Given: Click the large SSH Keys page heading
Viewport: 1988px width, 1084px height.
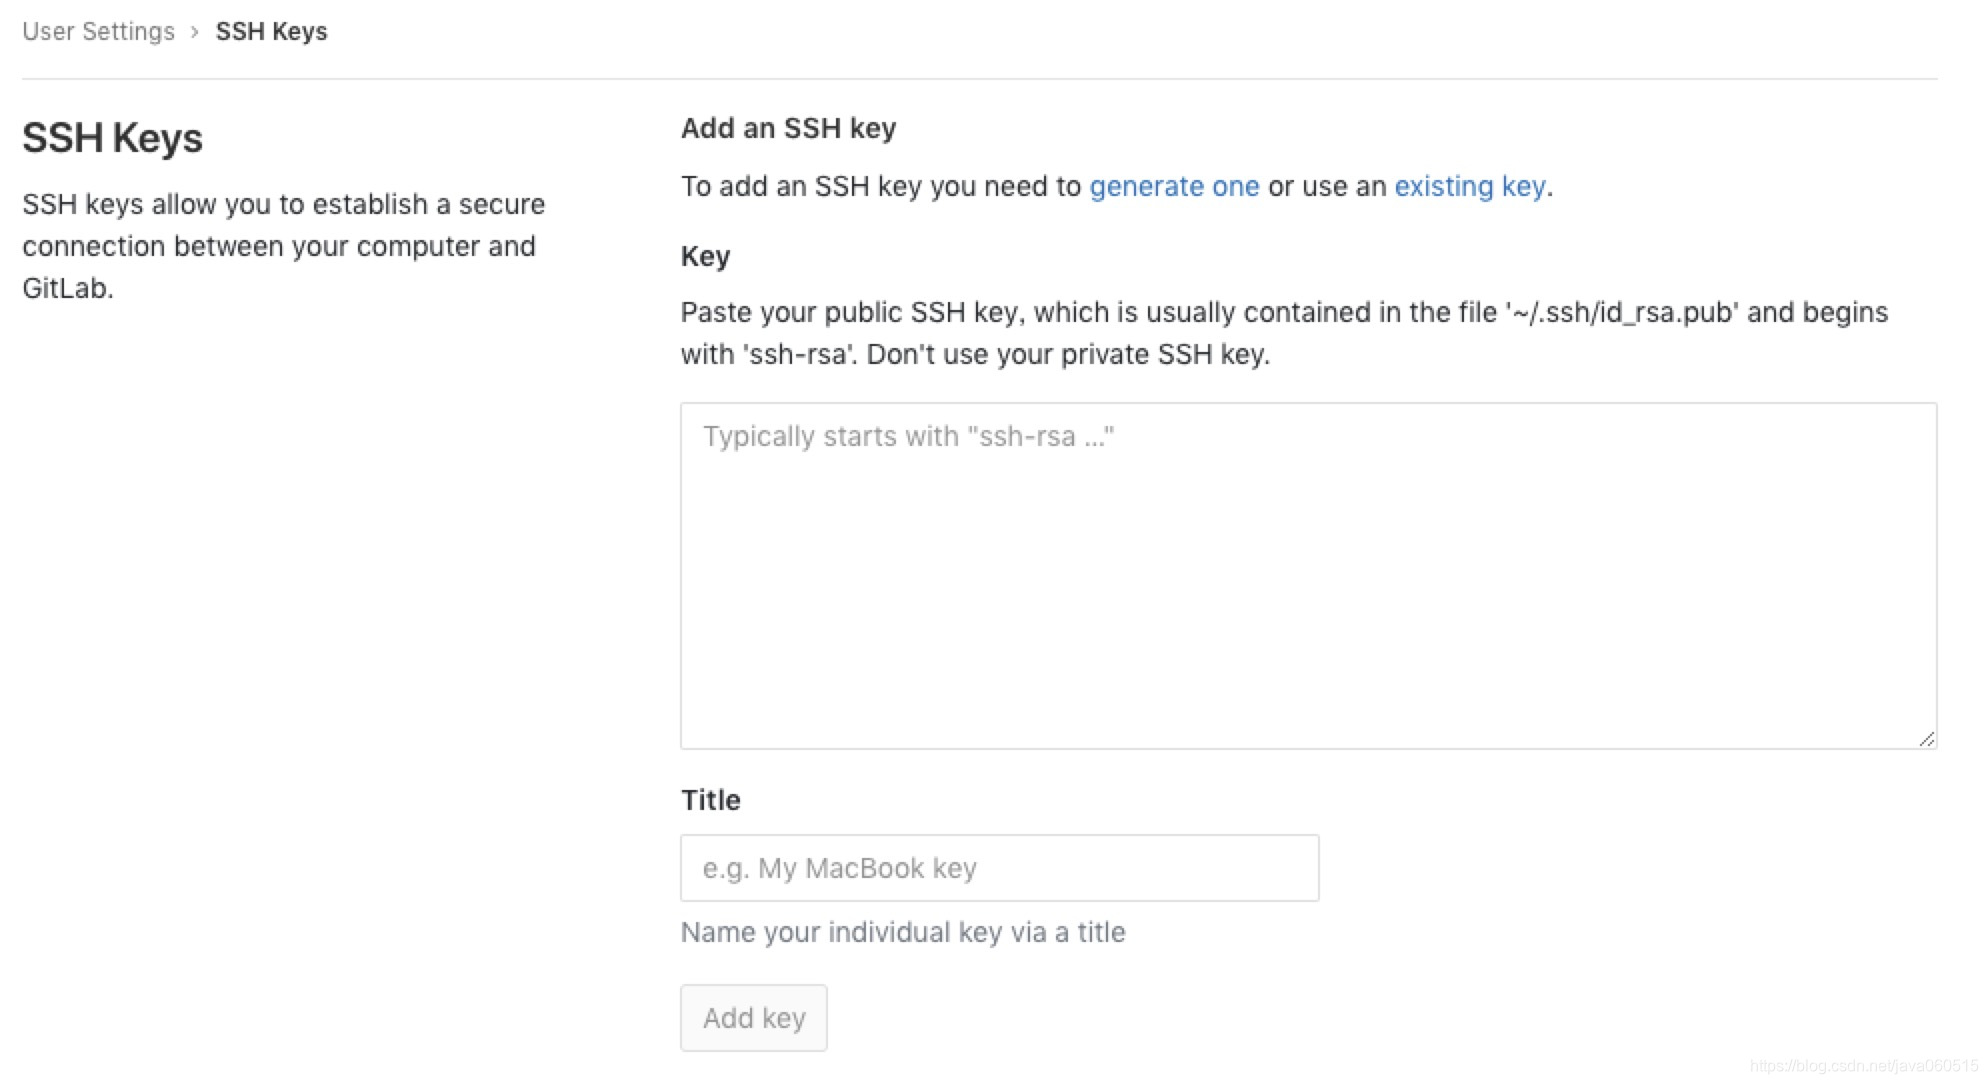Looking at the screenshot, I should point(112,138).
